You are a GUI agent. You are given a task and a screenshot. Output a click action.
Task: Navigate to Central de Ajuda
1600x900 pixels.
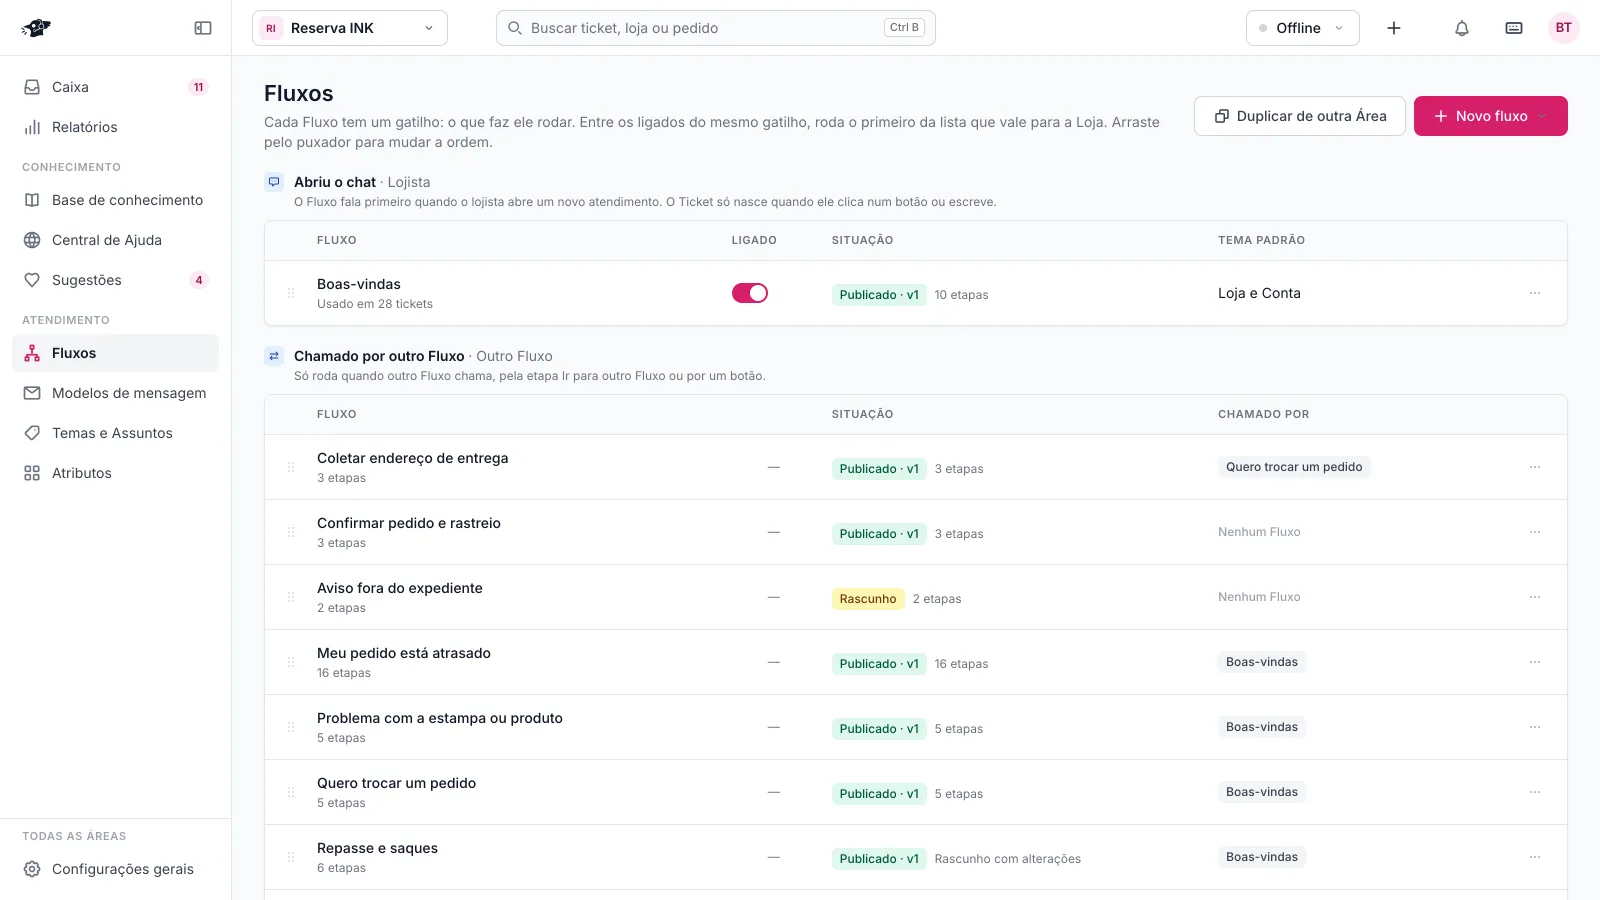click(116, 240)
